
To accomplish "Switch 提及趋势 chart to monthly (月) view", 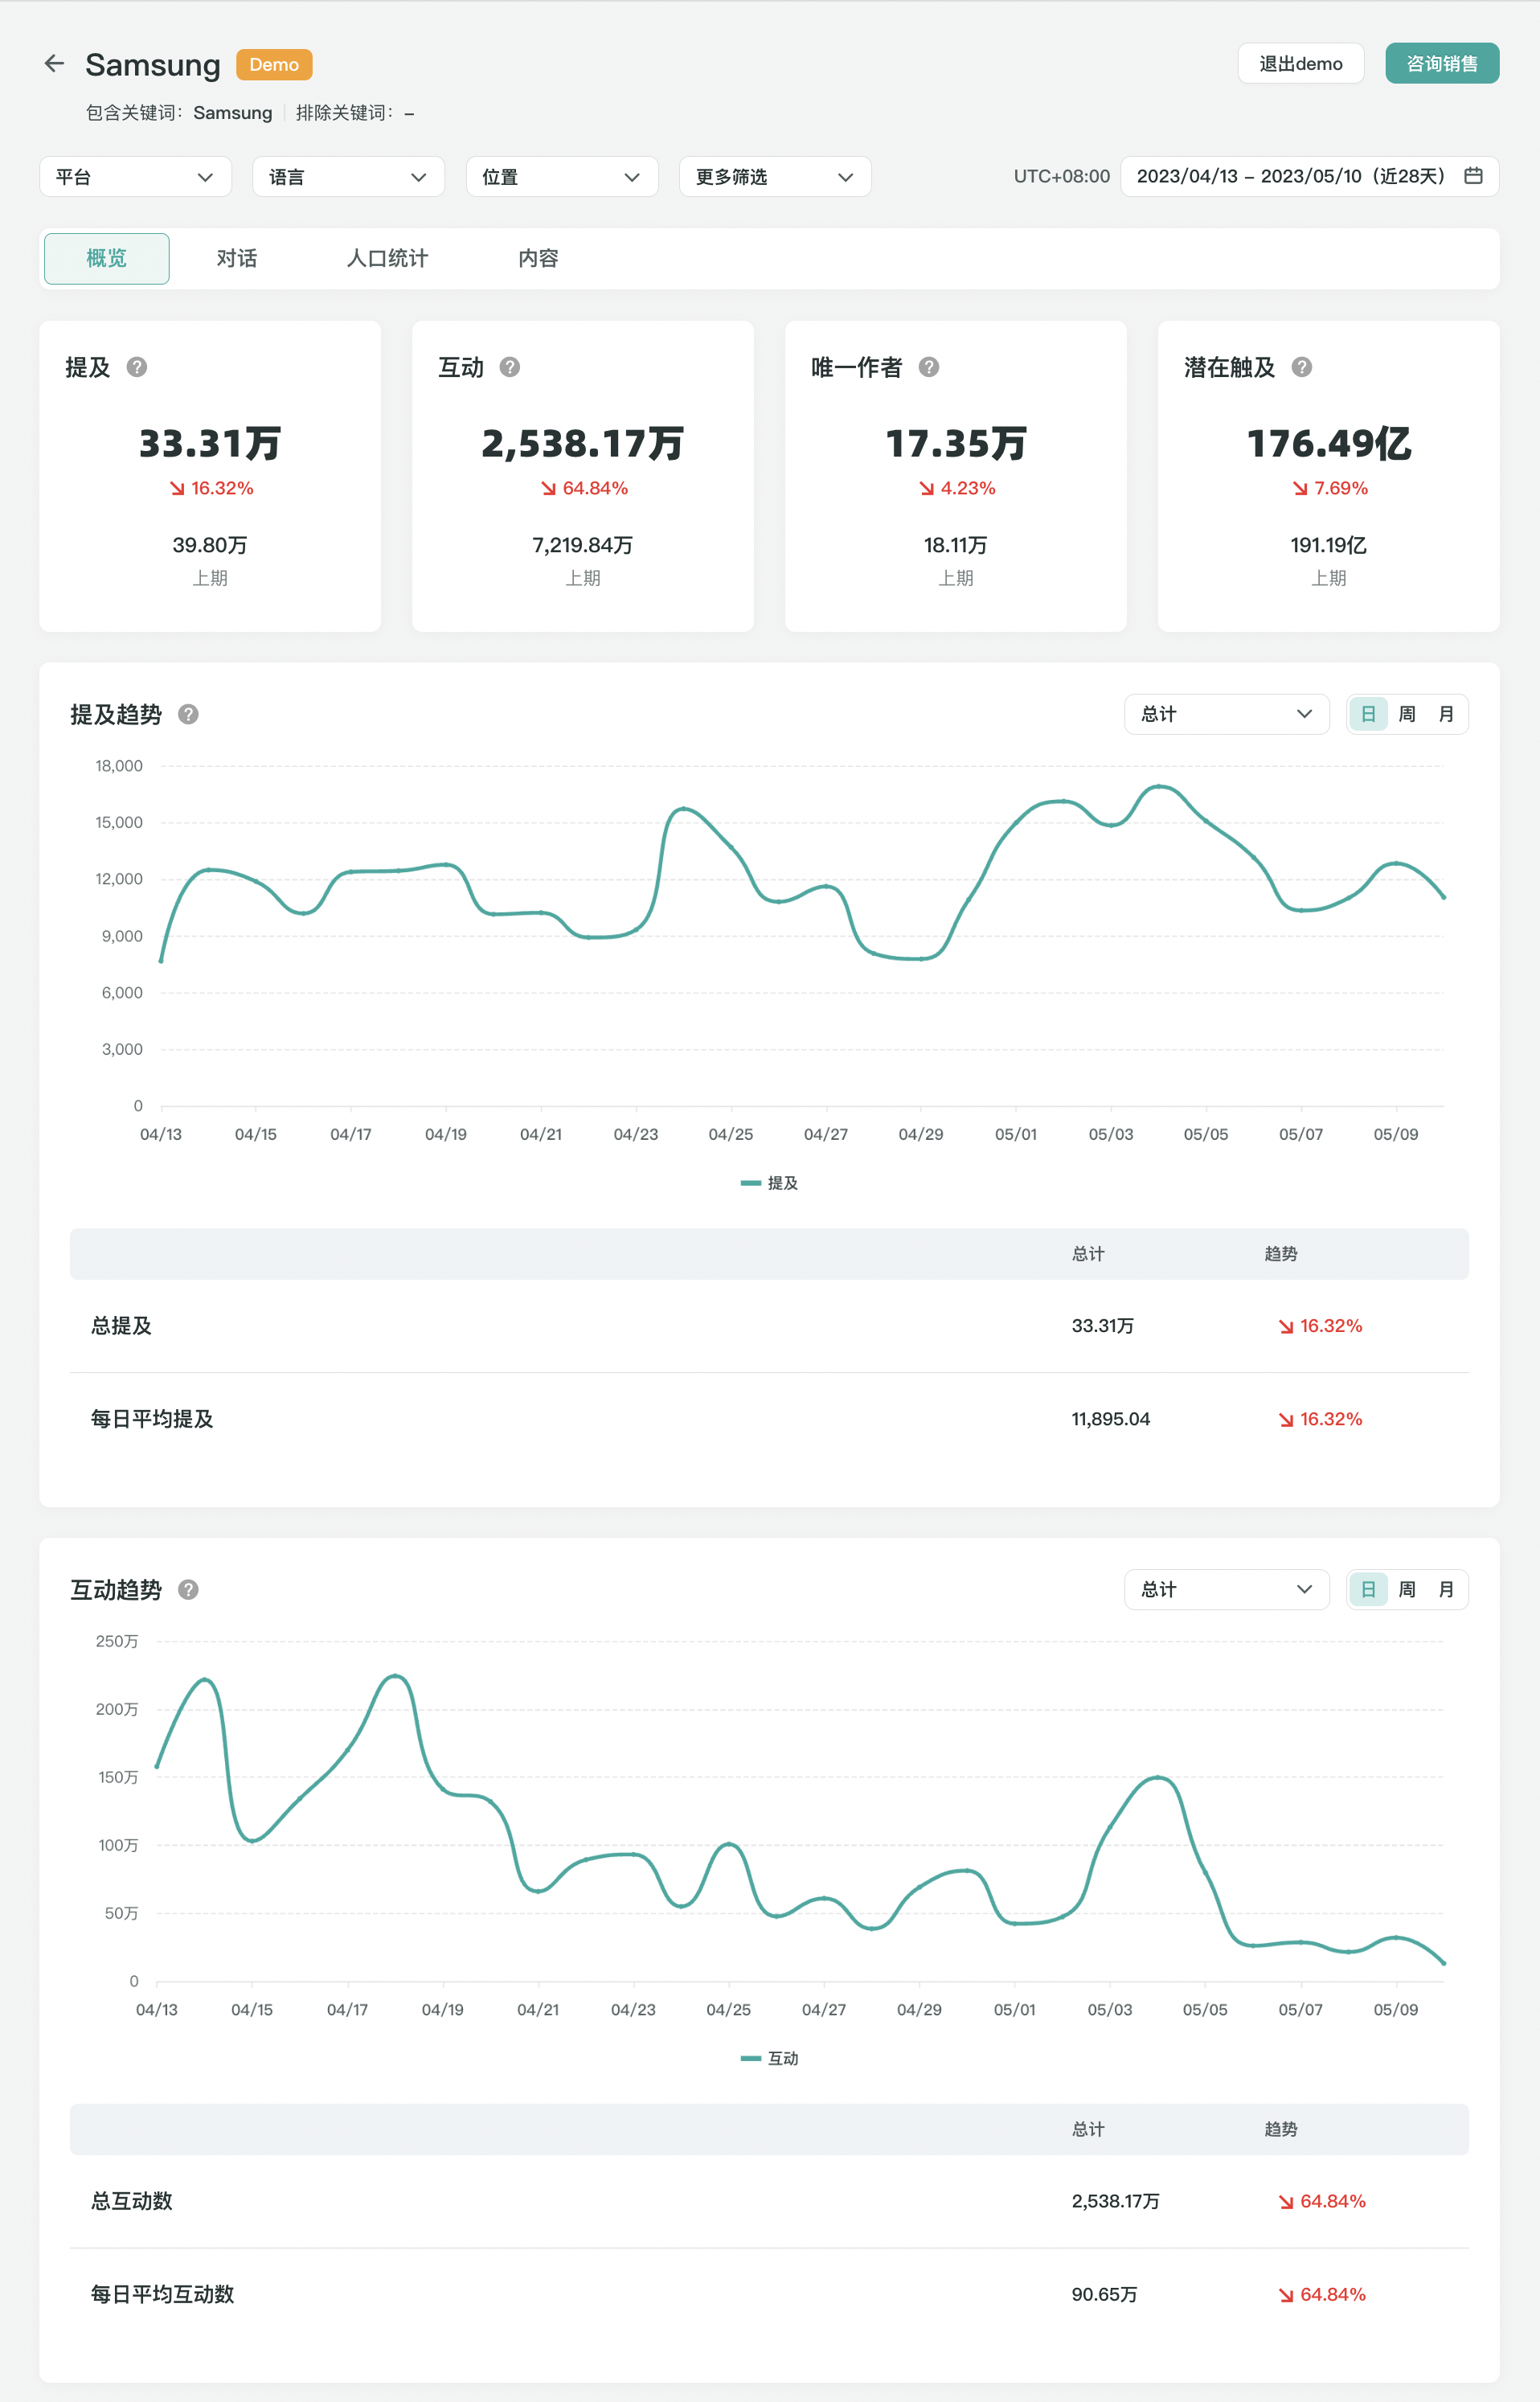I will point(1446,714).
